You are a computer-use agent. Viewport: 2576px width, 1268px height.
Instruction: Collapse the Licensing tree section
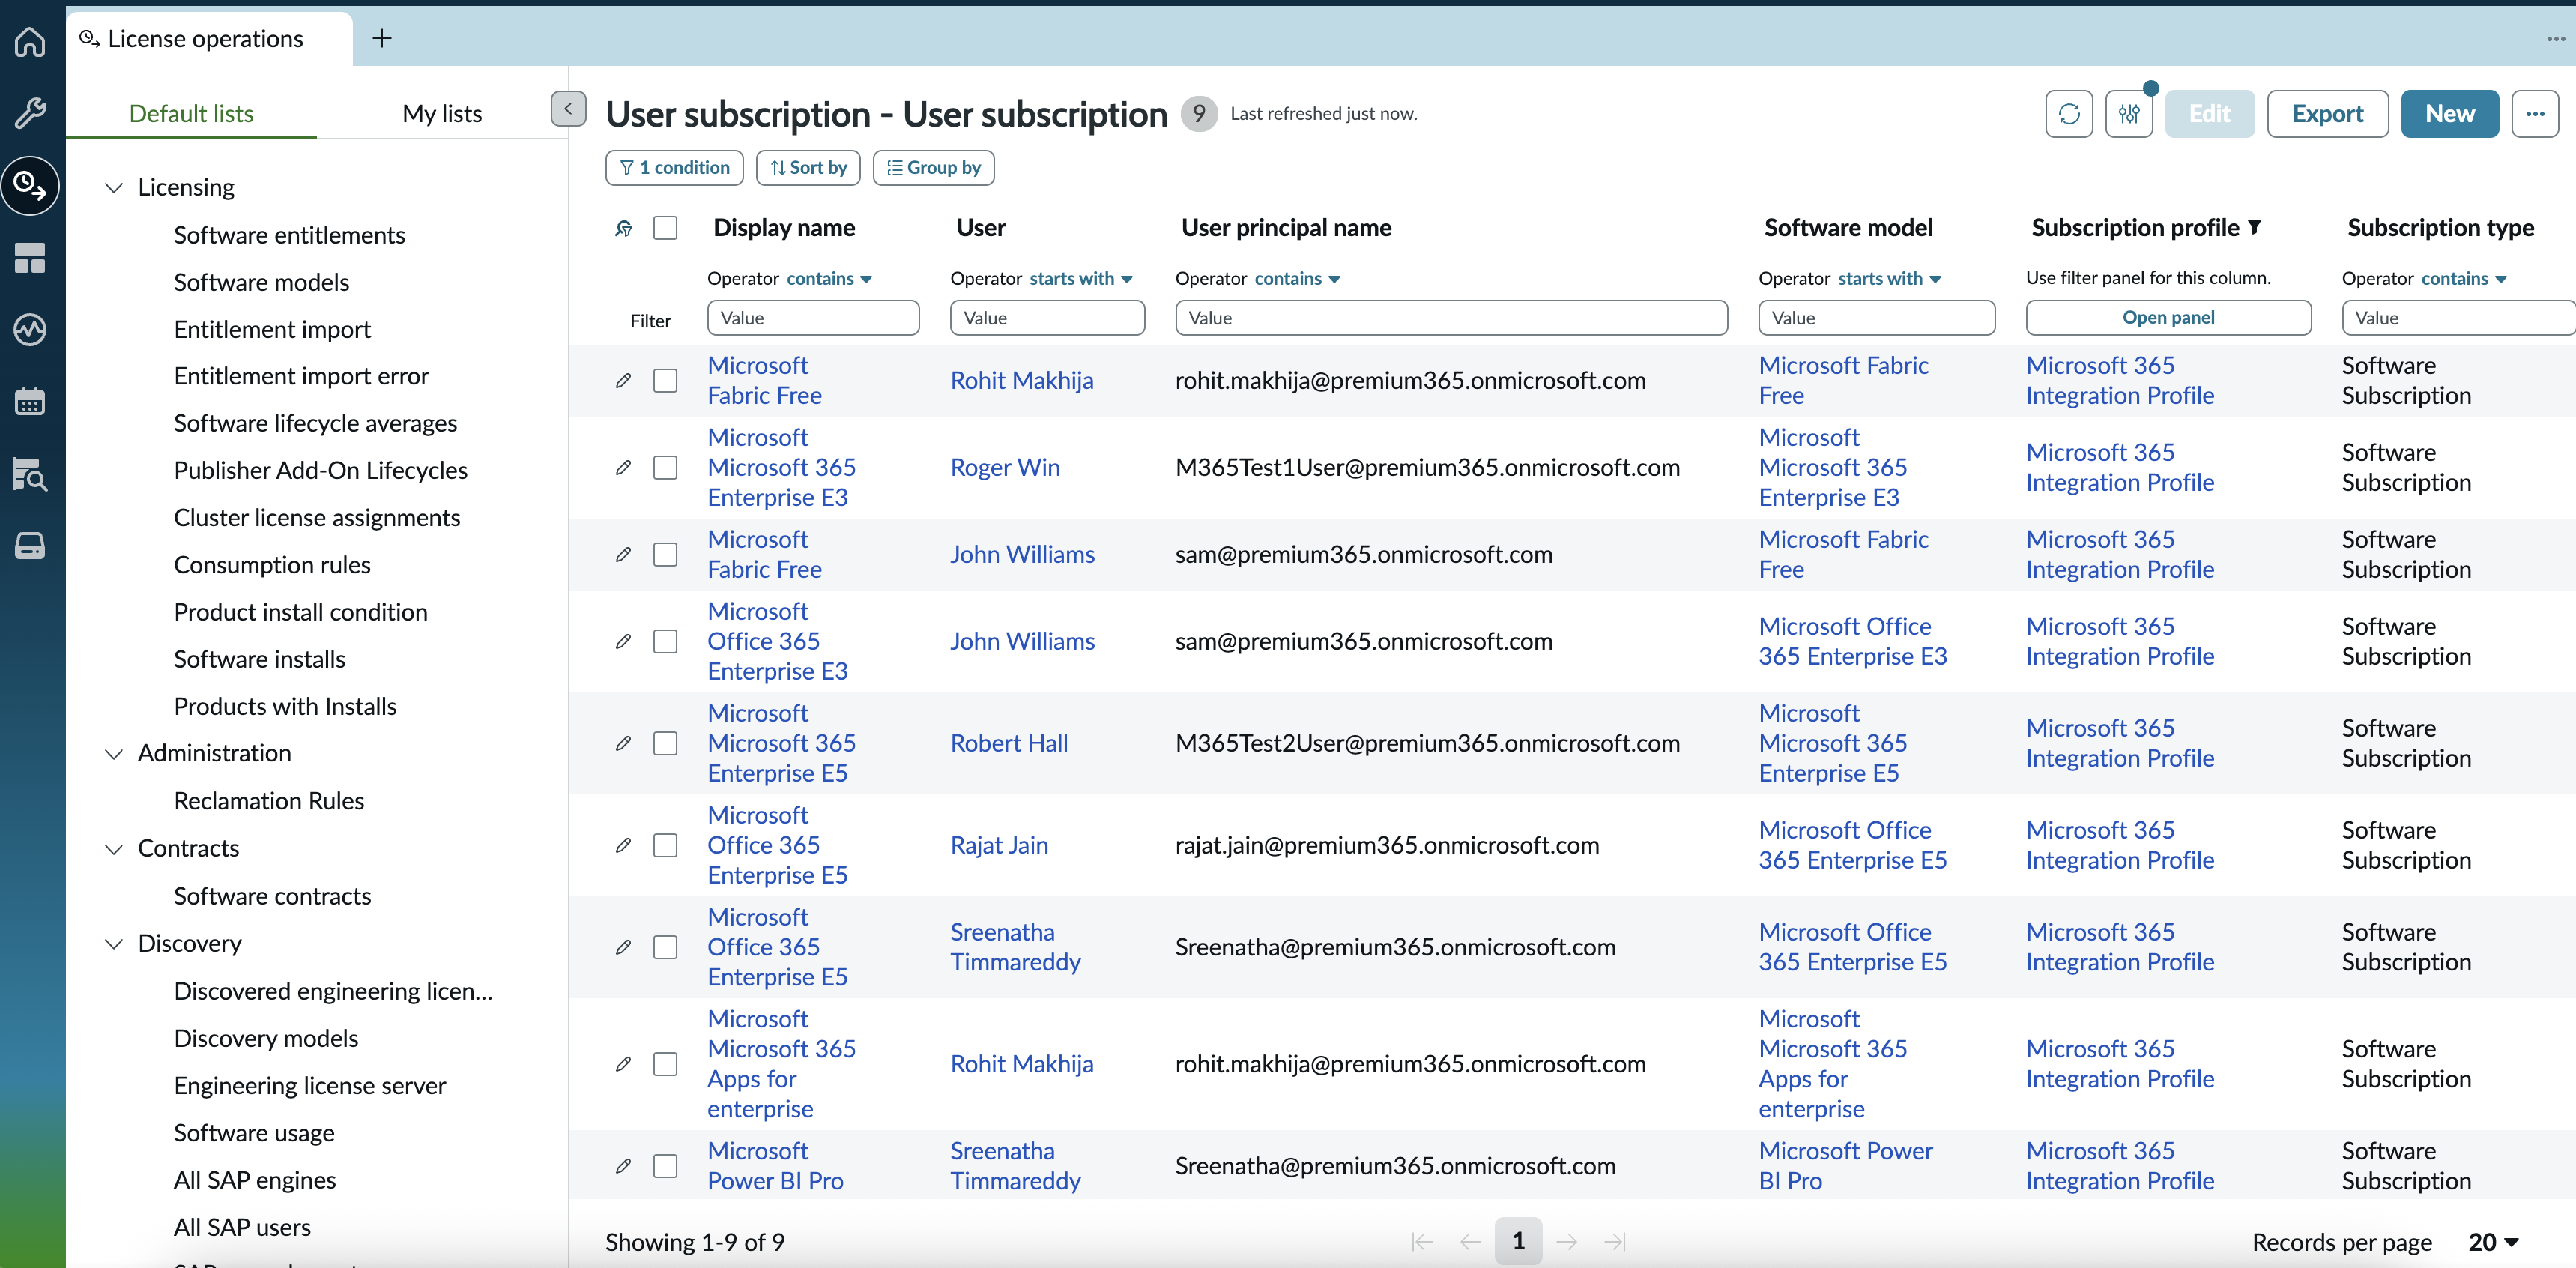[114, 187]
